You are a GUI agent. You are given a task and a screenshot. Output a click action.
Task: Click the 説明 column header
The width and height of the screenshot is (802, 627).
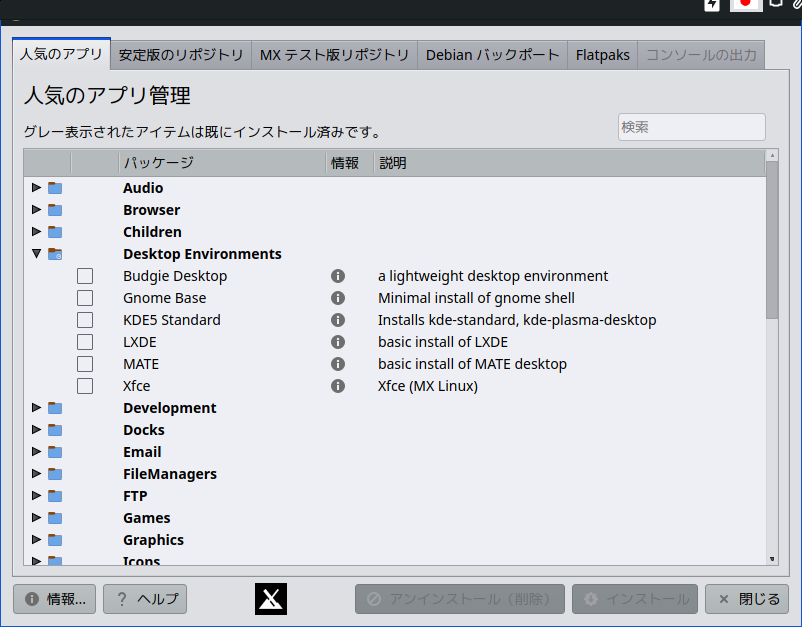click(x=570, y=163)
